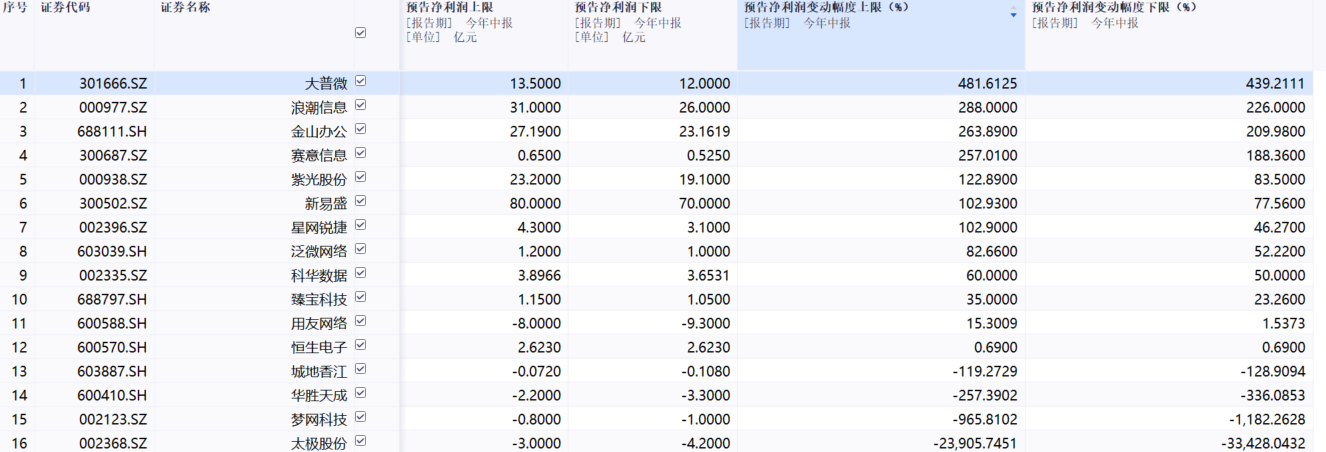Select stock code 300502.SZ

tap(112, 203)
